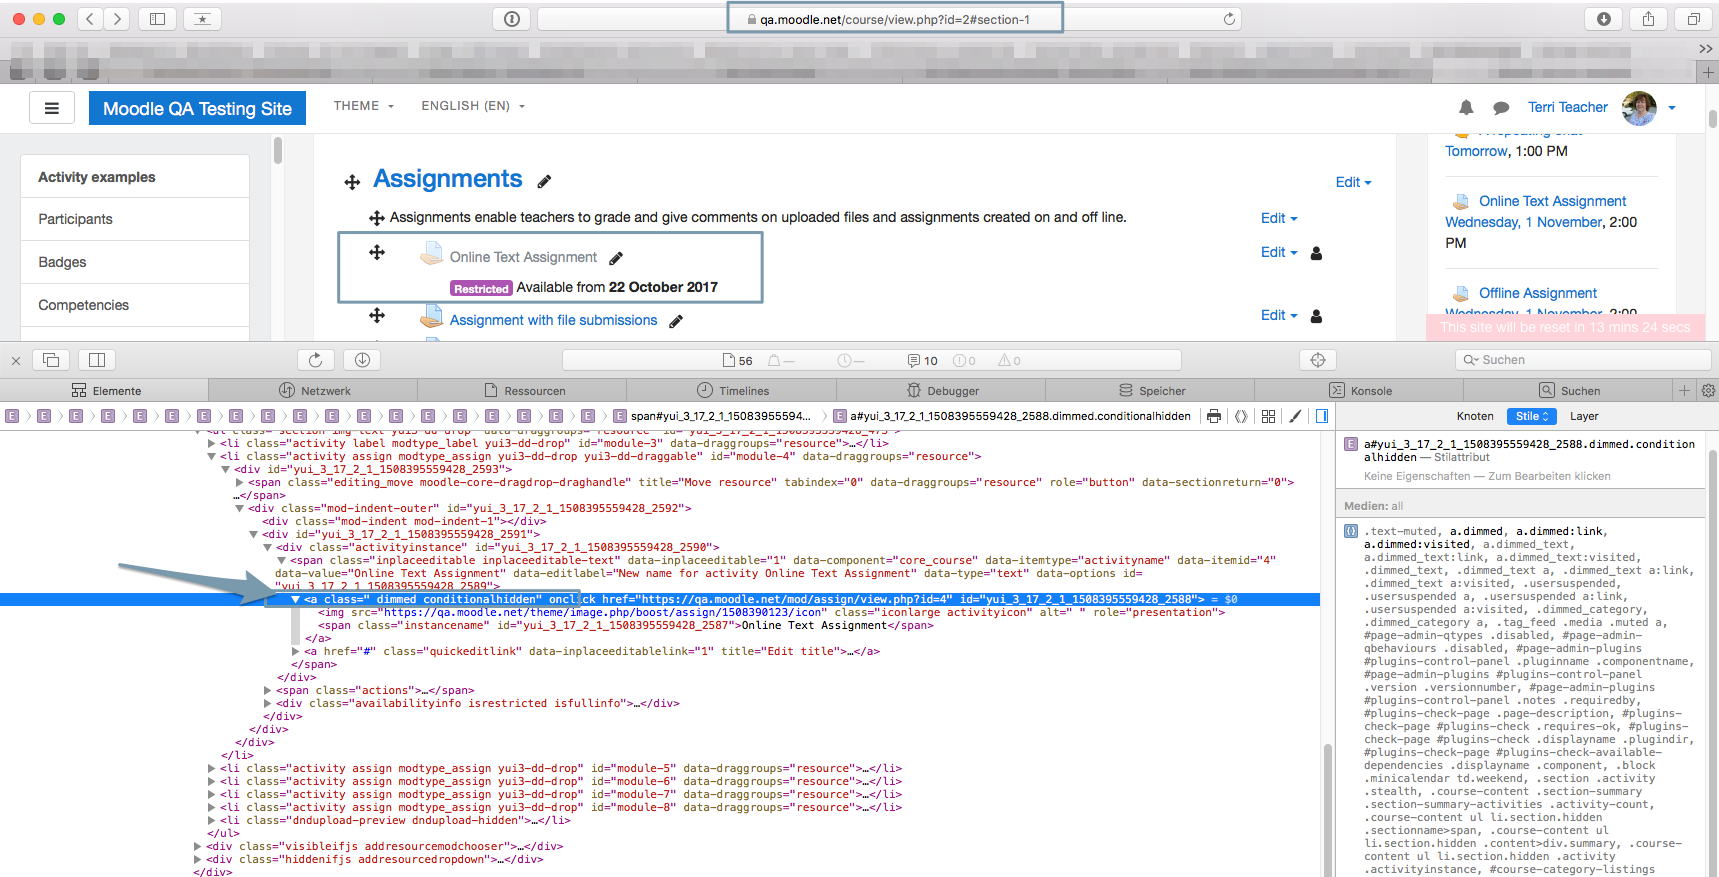The height and width of the screenshot is (877, 1719).
Task: Toggle print media styles icon
Action: (1213, 416)
